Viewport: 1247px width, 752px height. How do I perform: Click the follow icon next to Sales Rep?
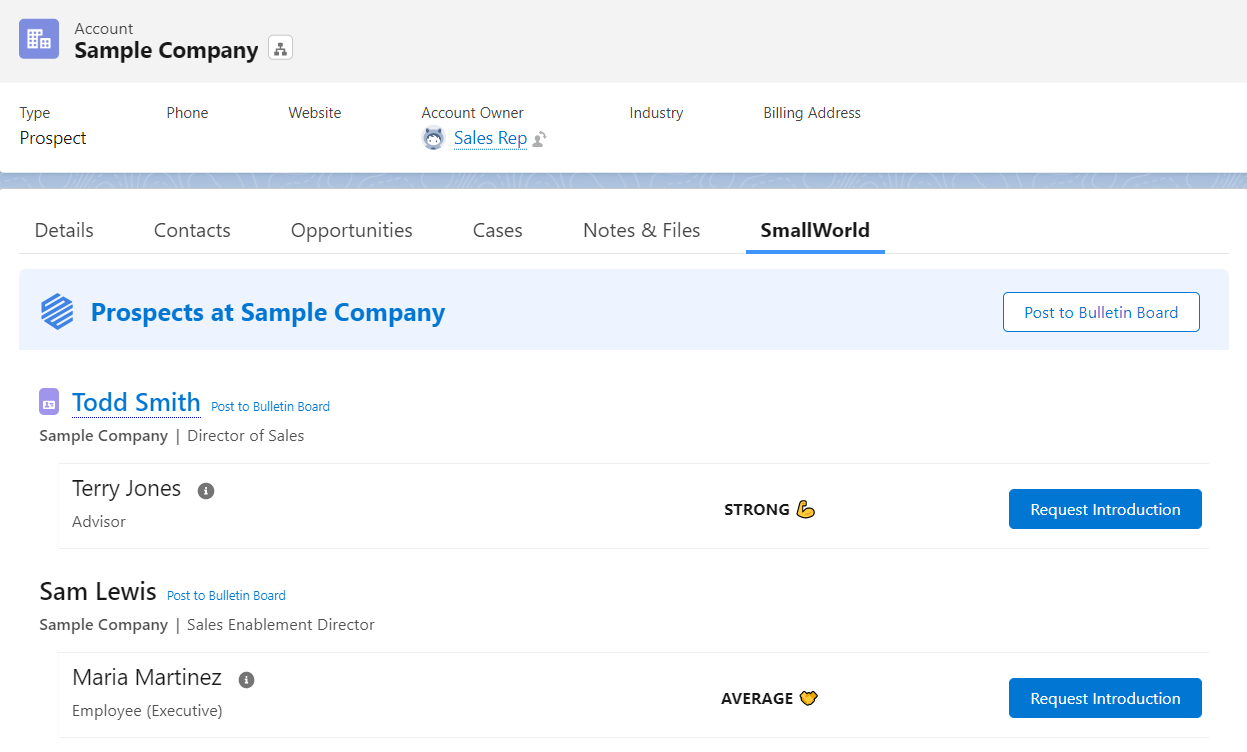(537, 139)
